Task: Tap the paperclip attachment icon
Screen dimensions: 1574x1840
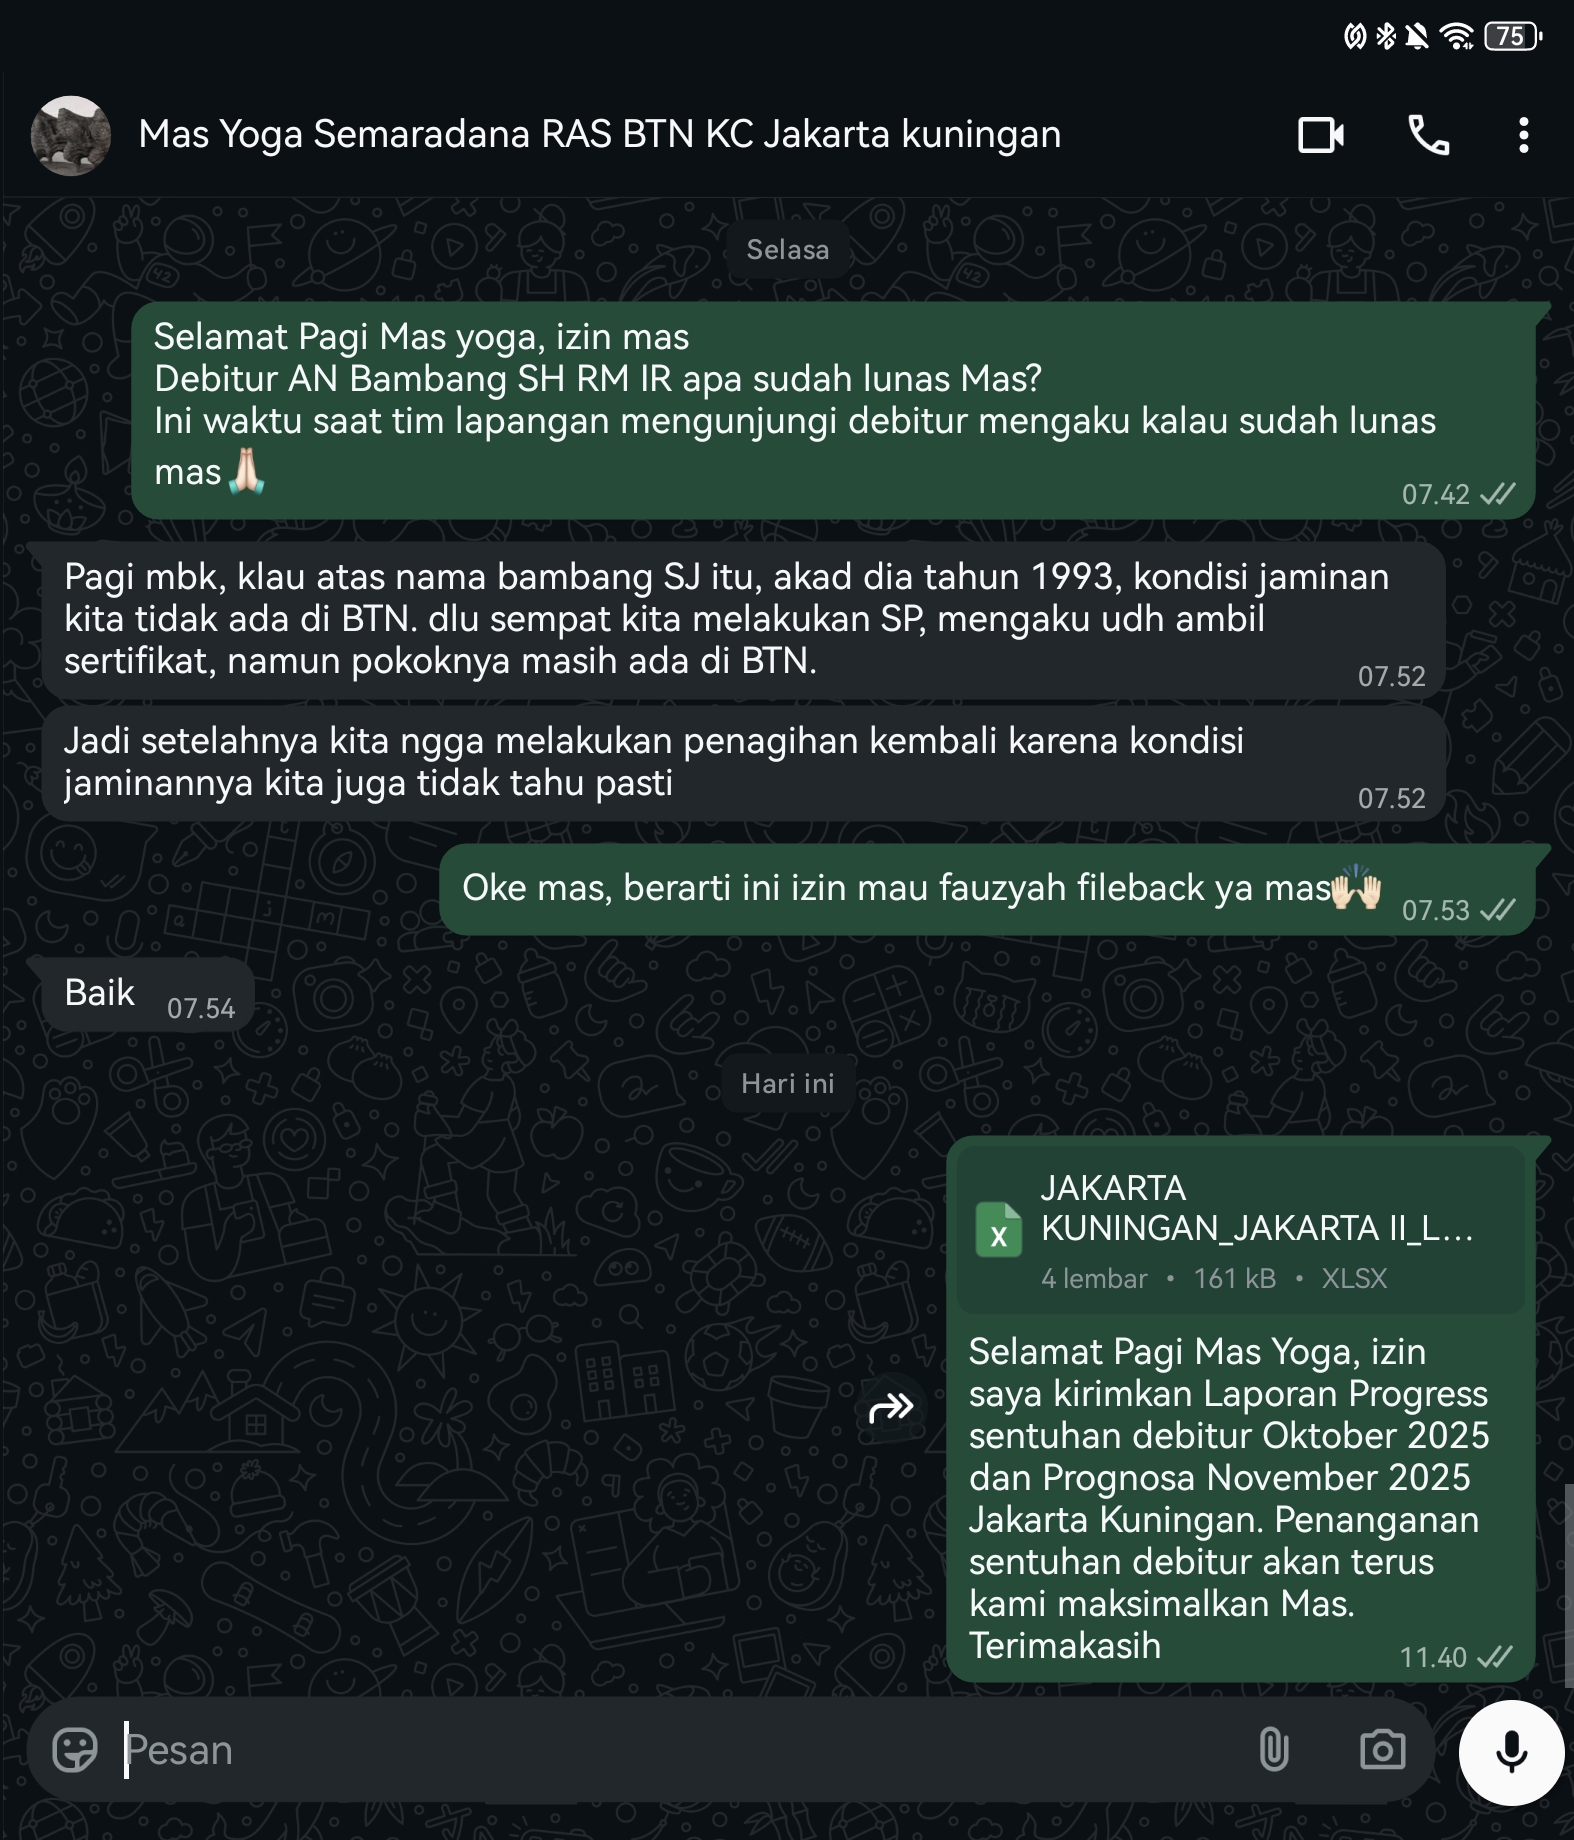Action: [x=1274, y=1750]
